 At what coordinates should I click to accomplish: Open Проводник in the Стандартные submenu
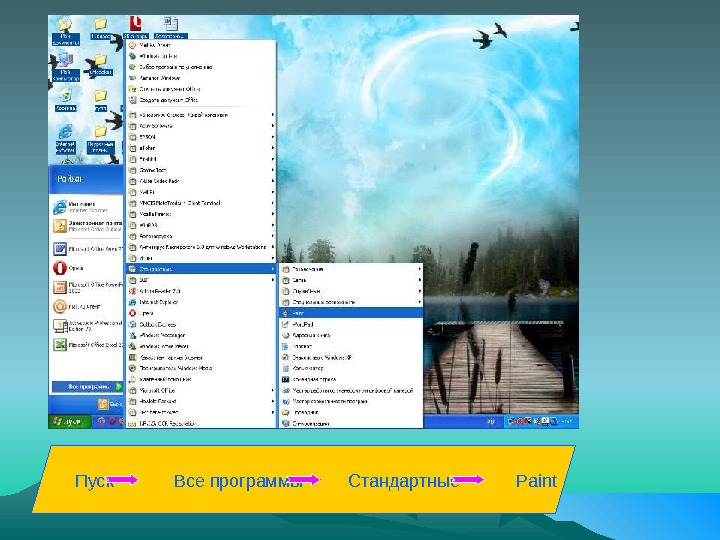click(x=351, y=412)
